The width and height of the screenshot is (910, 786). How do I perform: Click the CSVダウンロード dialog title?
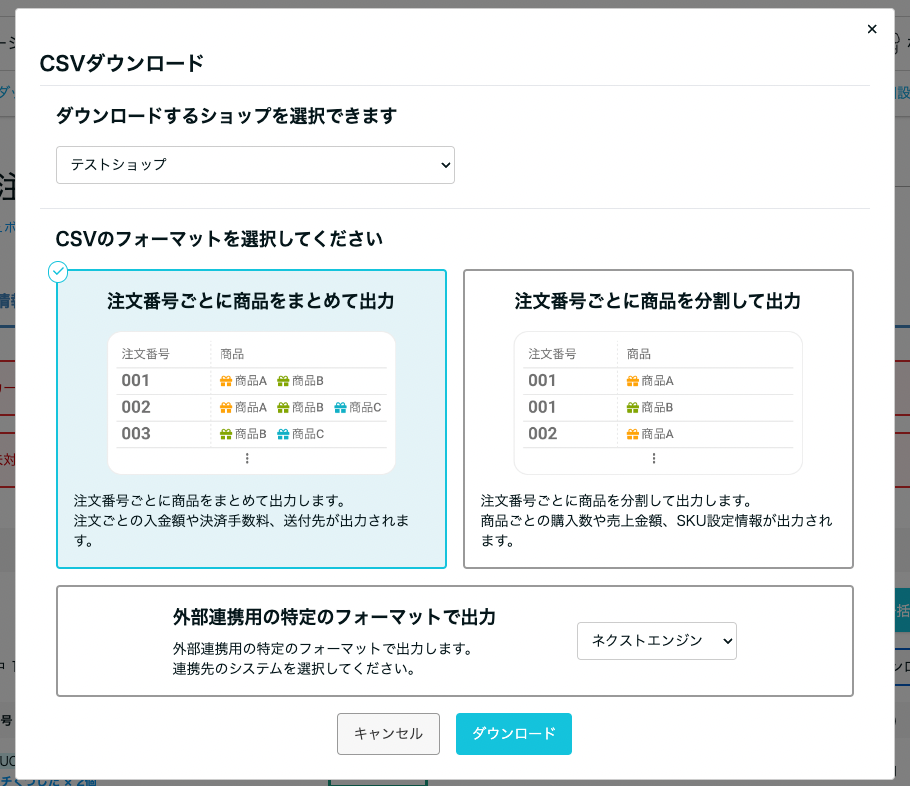[x=122, y=63]
